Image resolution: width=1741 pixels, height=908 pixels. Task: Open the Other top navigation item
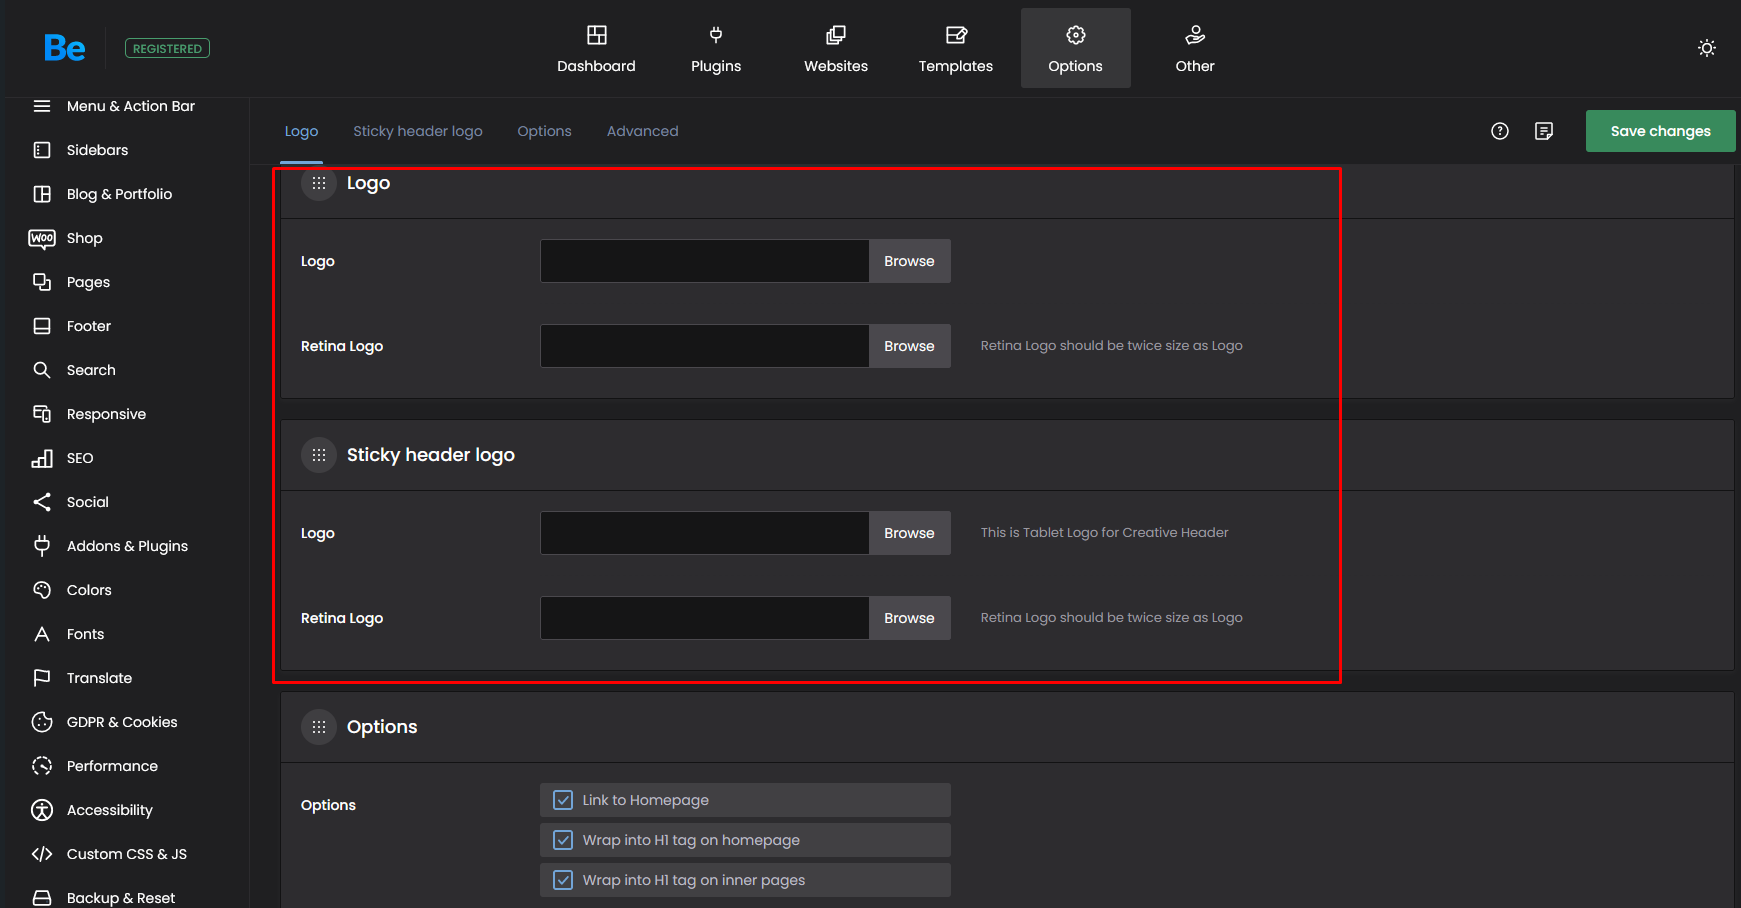point(1195,48)
